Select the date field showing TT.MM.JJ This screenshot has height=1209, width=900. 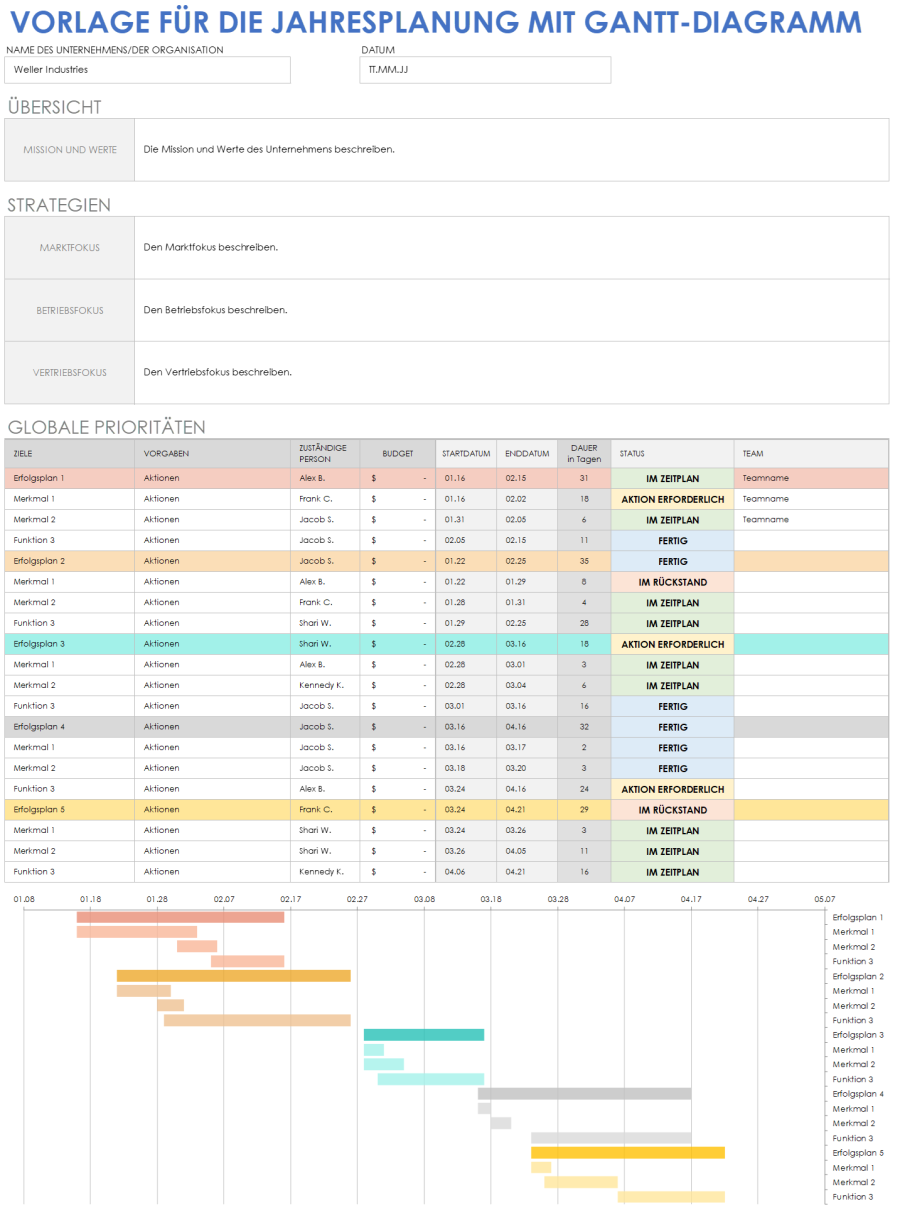[x=485, y=70]
